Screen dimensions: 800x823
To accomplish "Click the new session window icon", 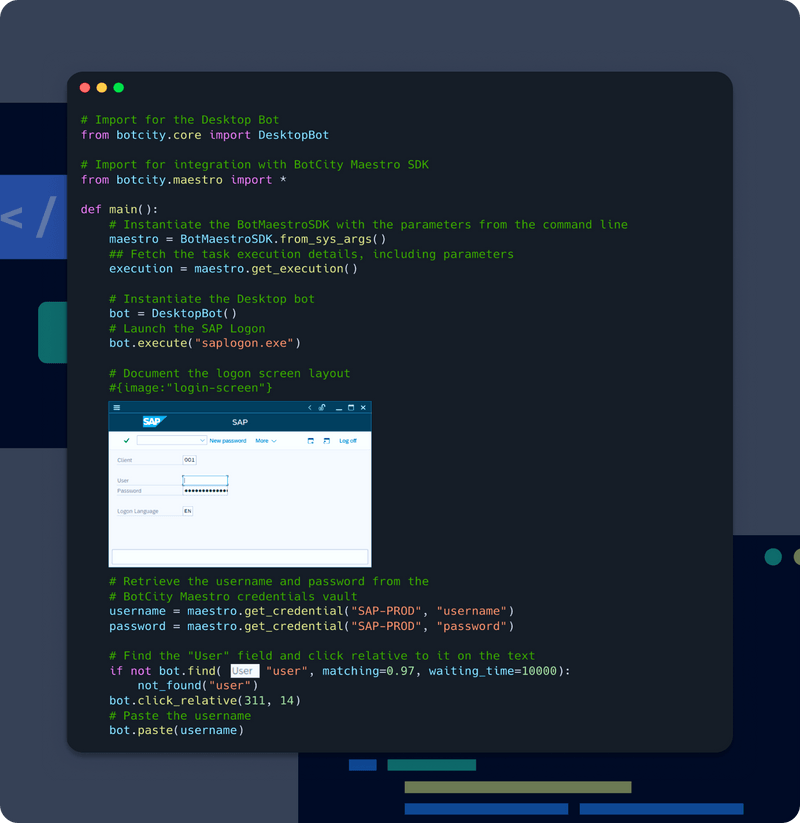I will tap(311, 440).
